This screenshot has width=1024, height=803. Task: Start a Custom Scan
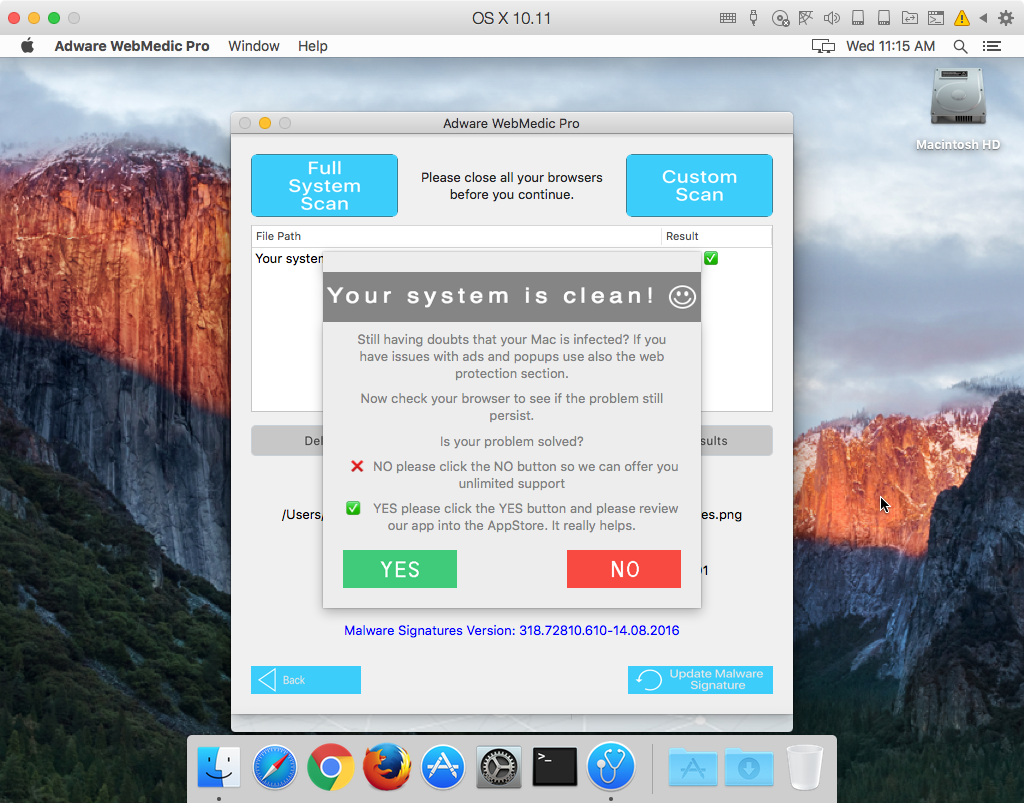click(x=699, y=186)
